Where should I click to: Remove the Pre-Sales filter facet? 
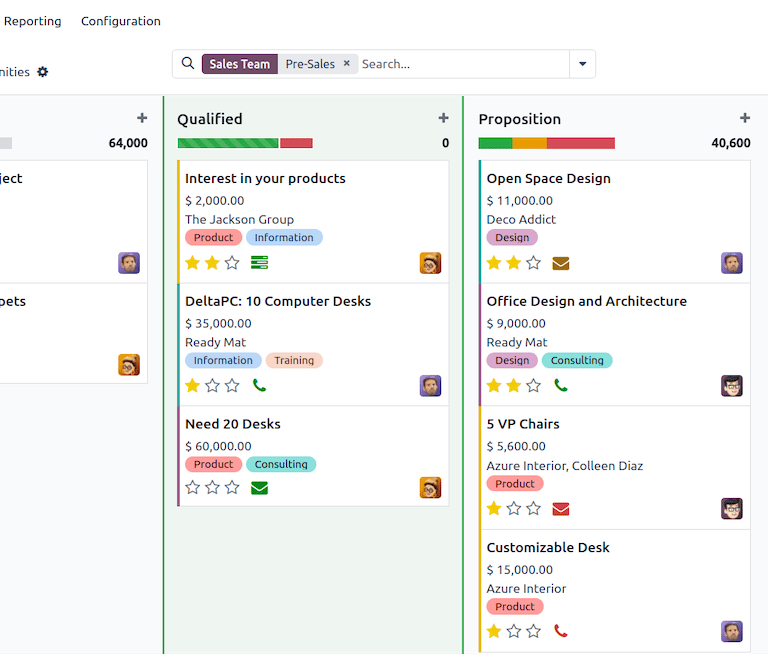(347, 63)
